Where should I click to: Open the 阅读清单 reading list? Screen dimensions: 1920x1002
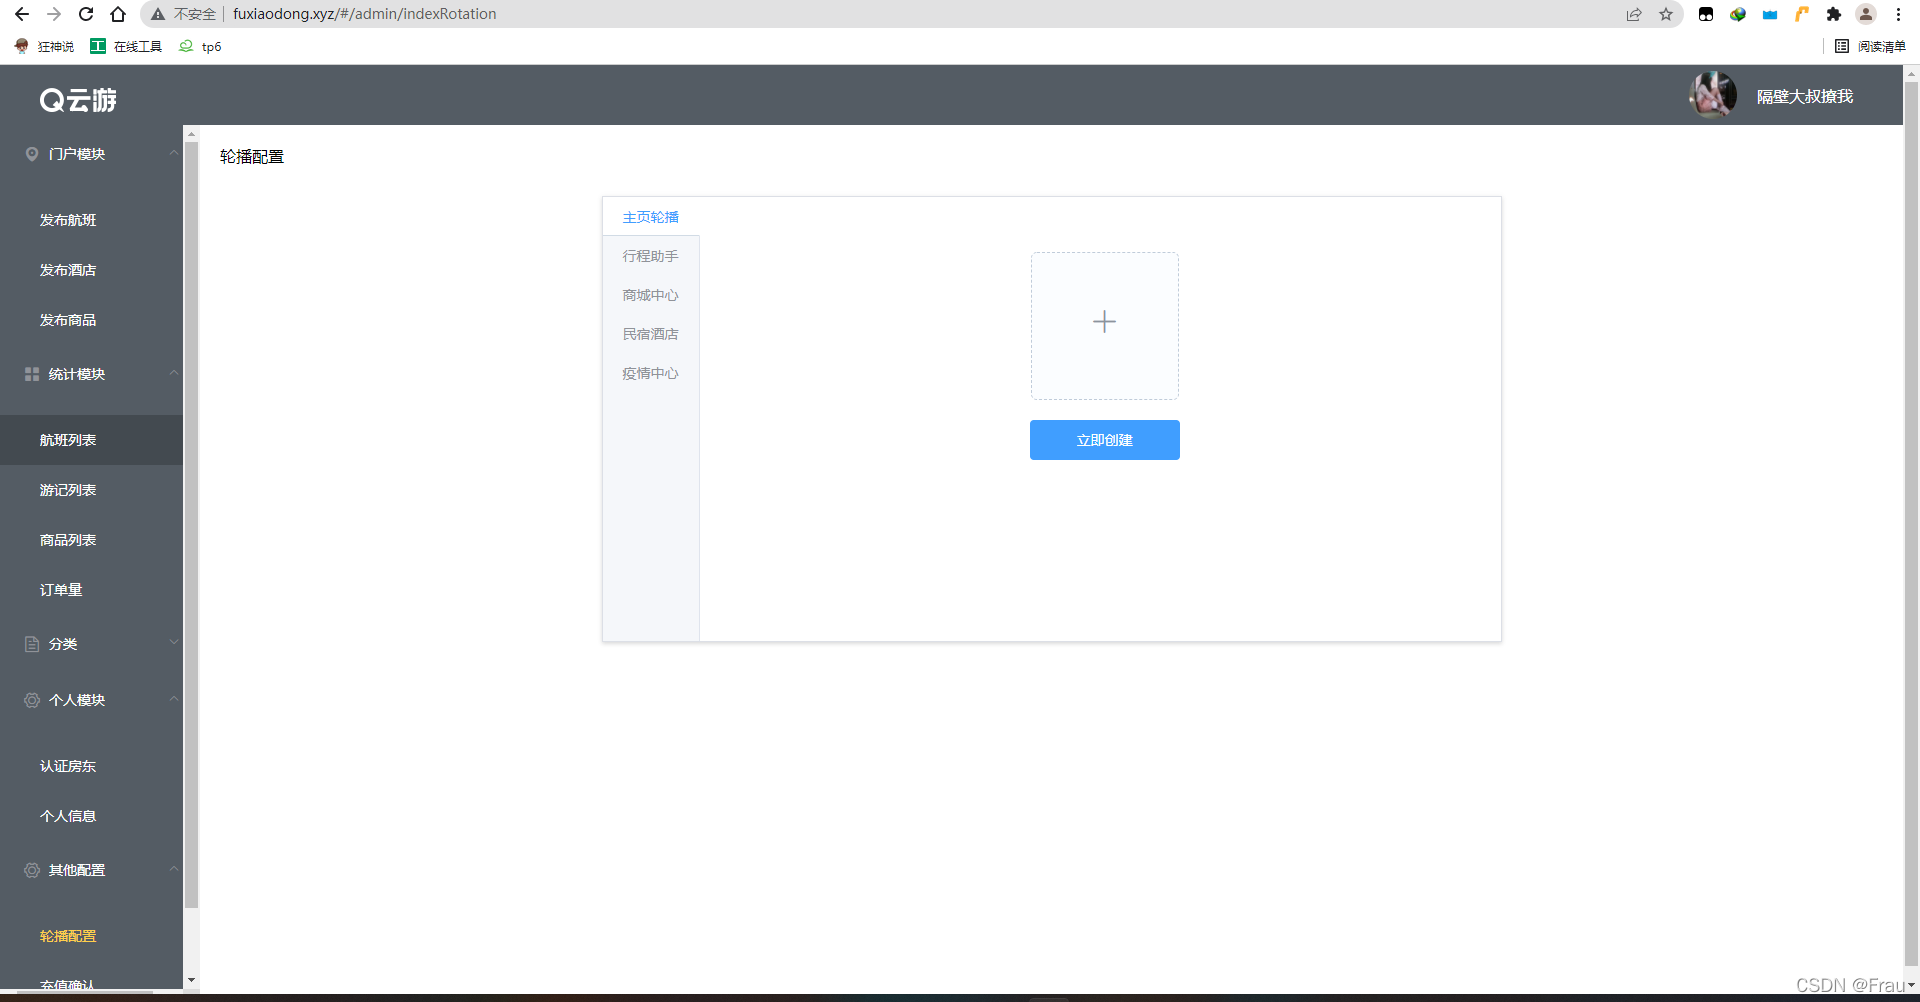[1870, 46]
